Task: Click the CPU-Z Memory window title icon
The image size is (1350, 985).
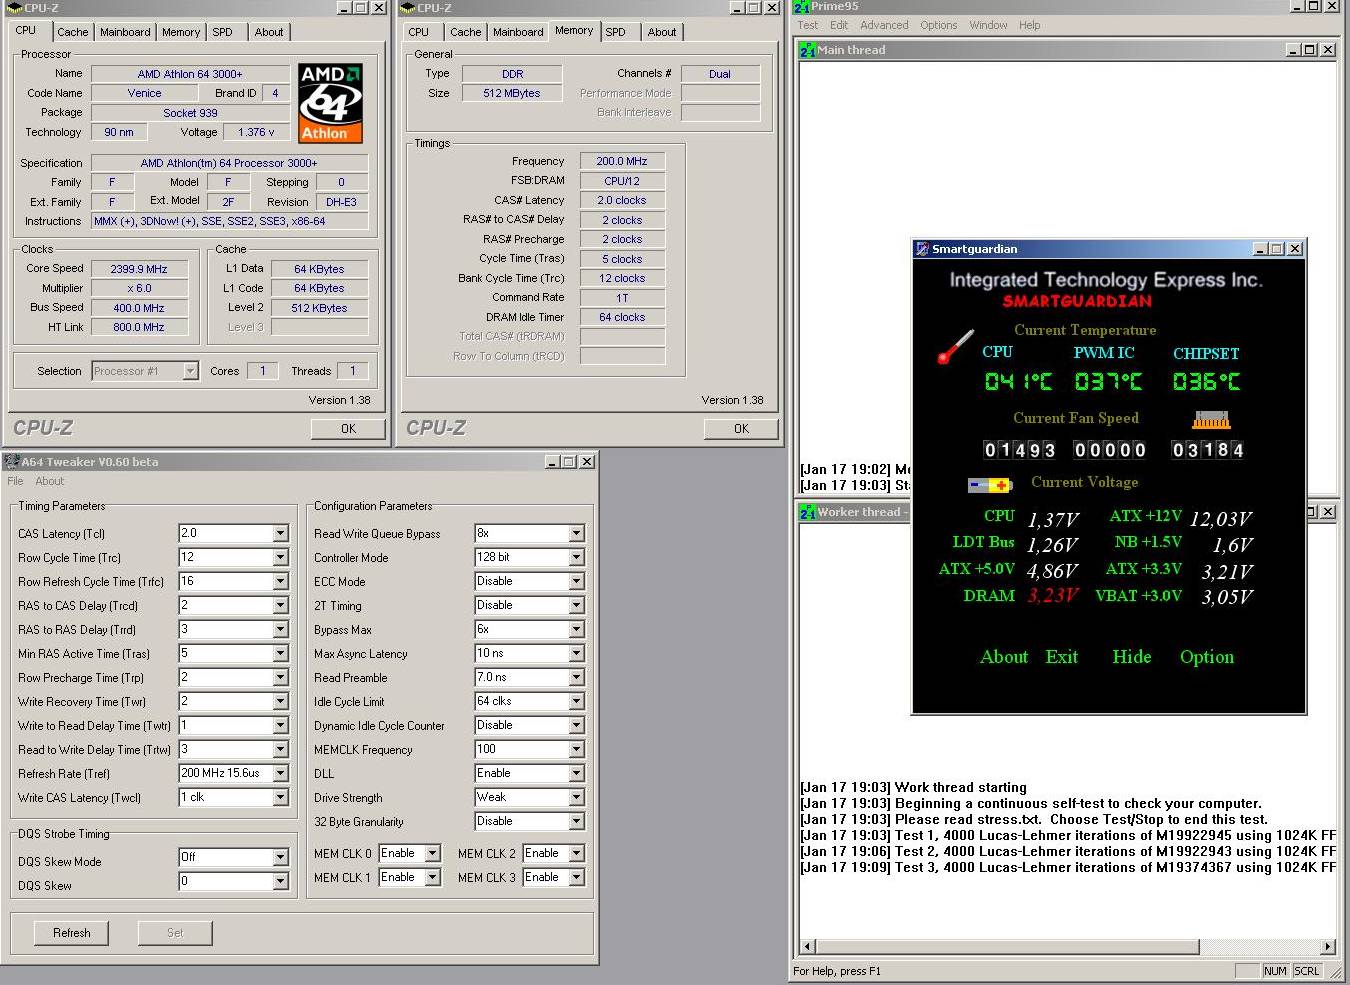Action: tap(407, 7)
